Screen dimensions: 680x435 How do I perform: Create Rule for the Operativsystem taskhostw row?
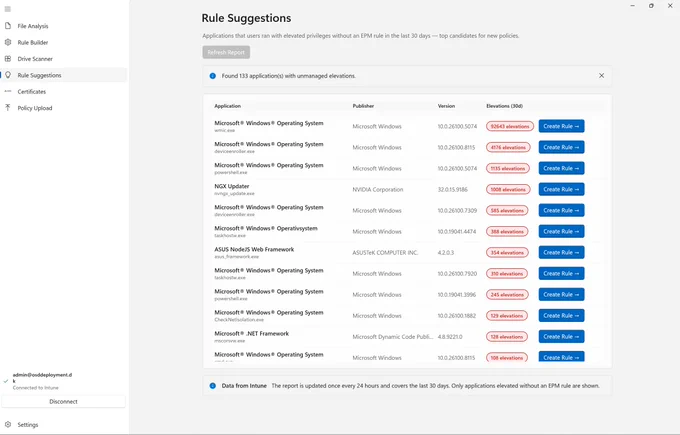point(561,231)
